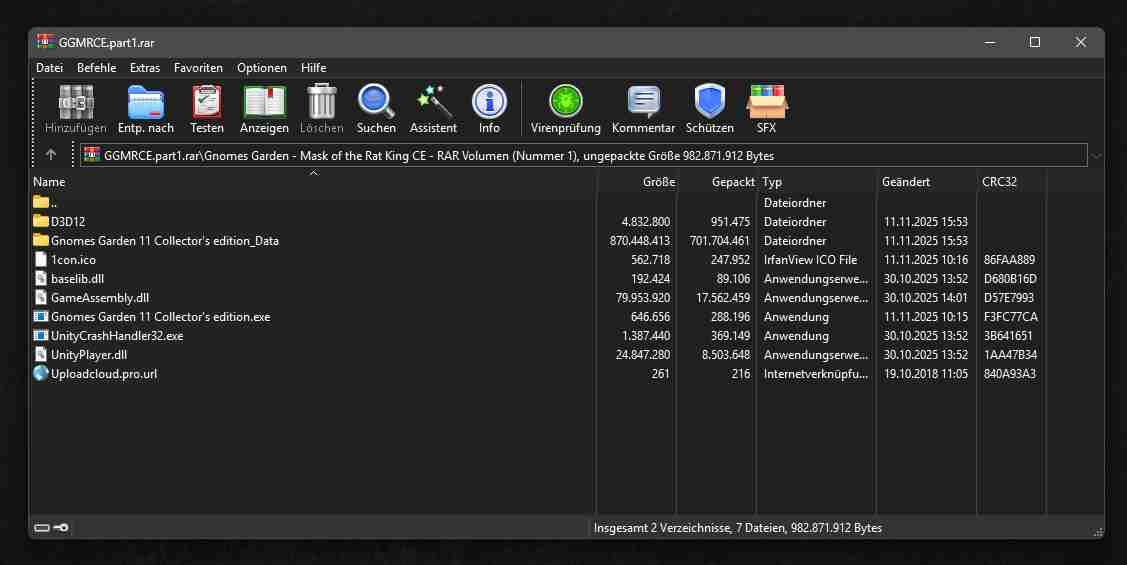Select the file name GameAssembly.dll
1127x565 pixels.
tap(100, 298)
